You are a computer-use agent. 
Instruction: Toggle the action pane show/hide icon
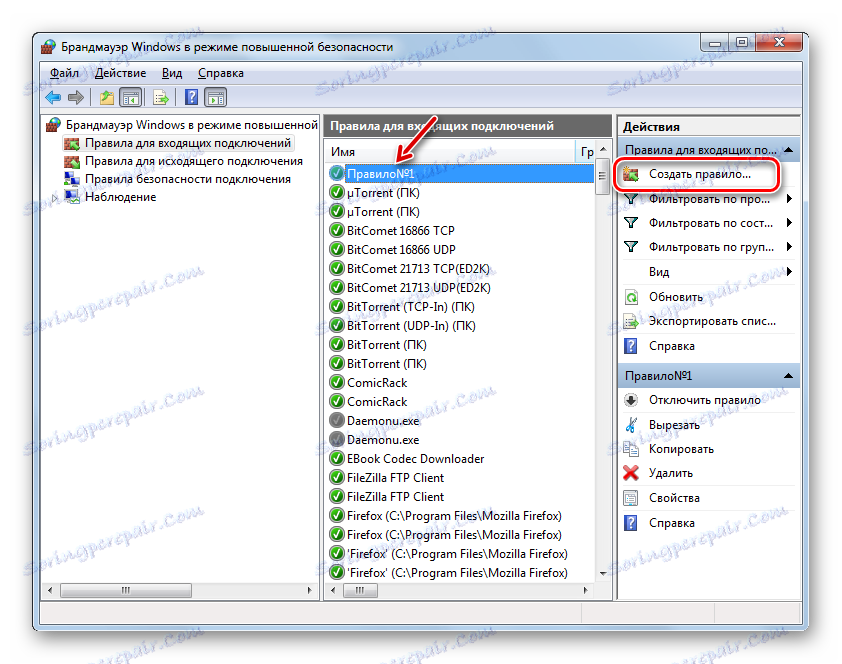[x=216, y=97]
